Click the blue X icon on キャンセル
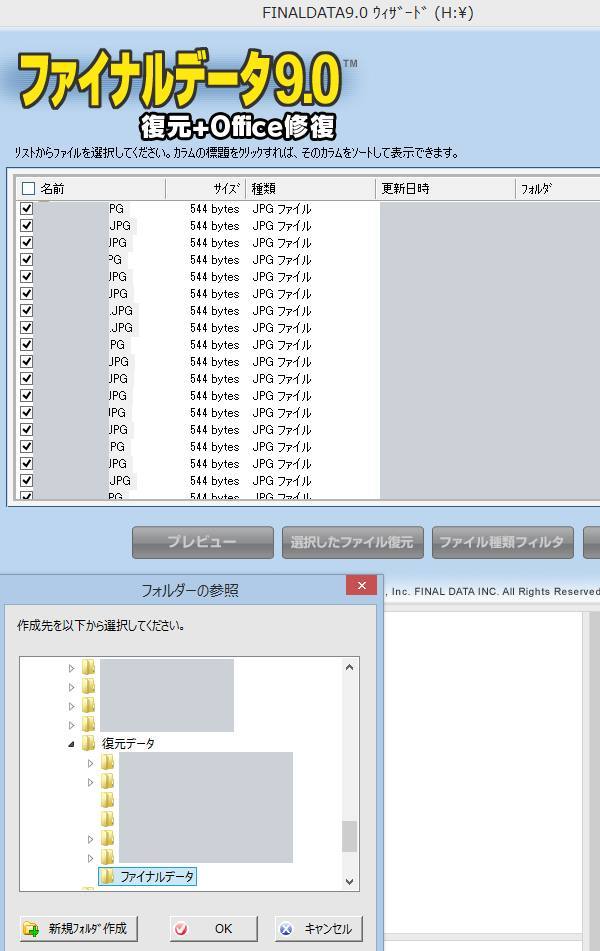 (287, 929)
